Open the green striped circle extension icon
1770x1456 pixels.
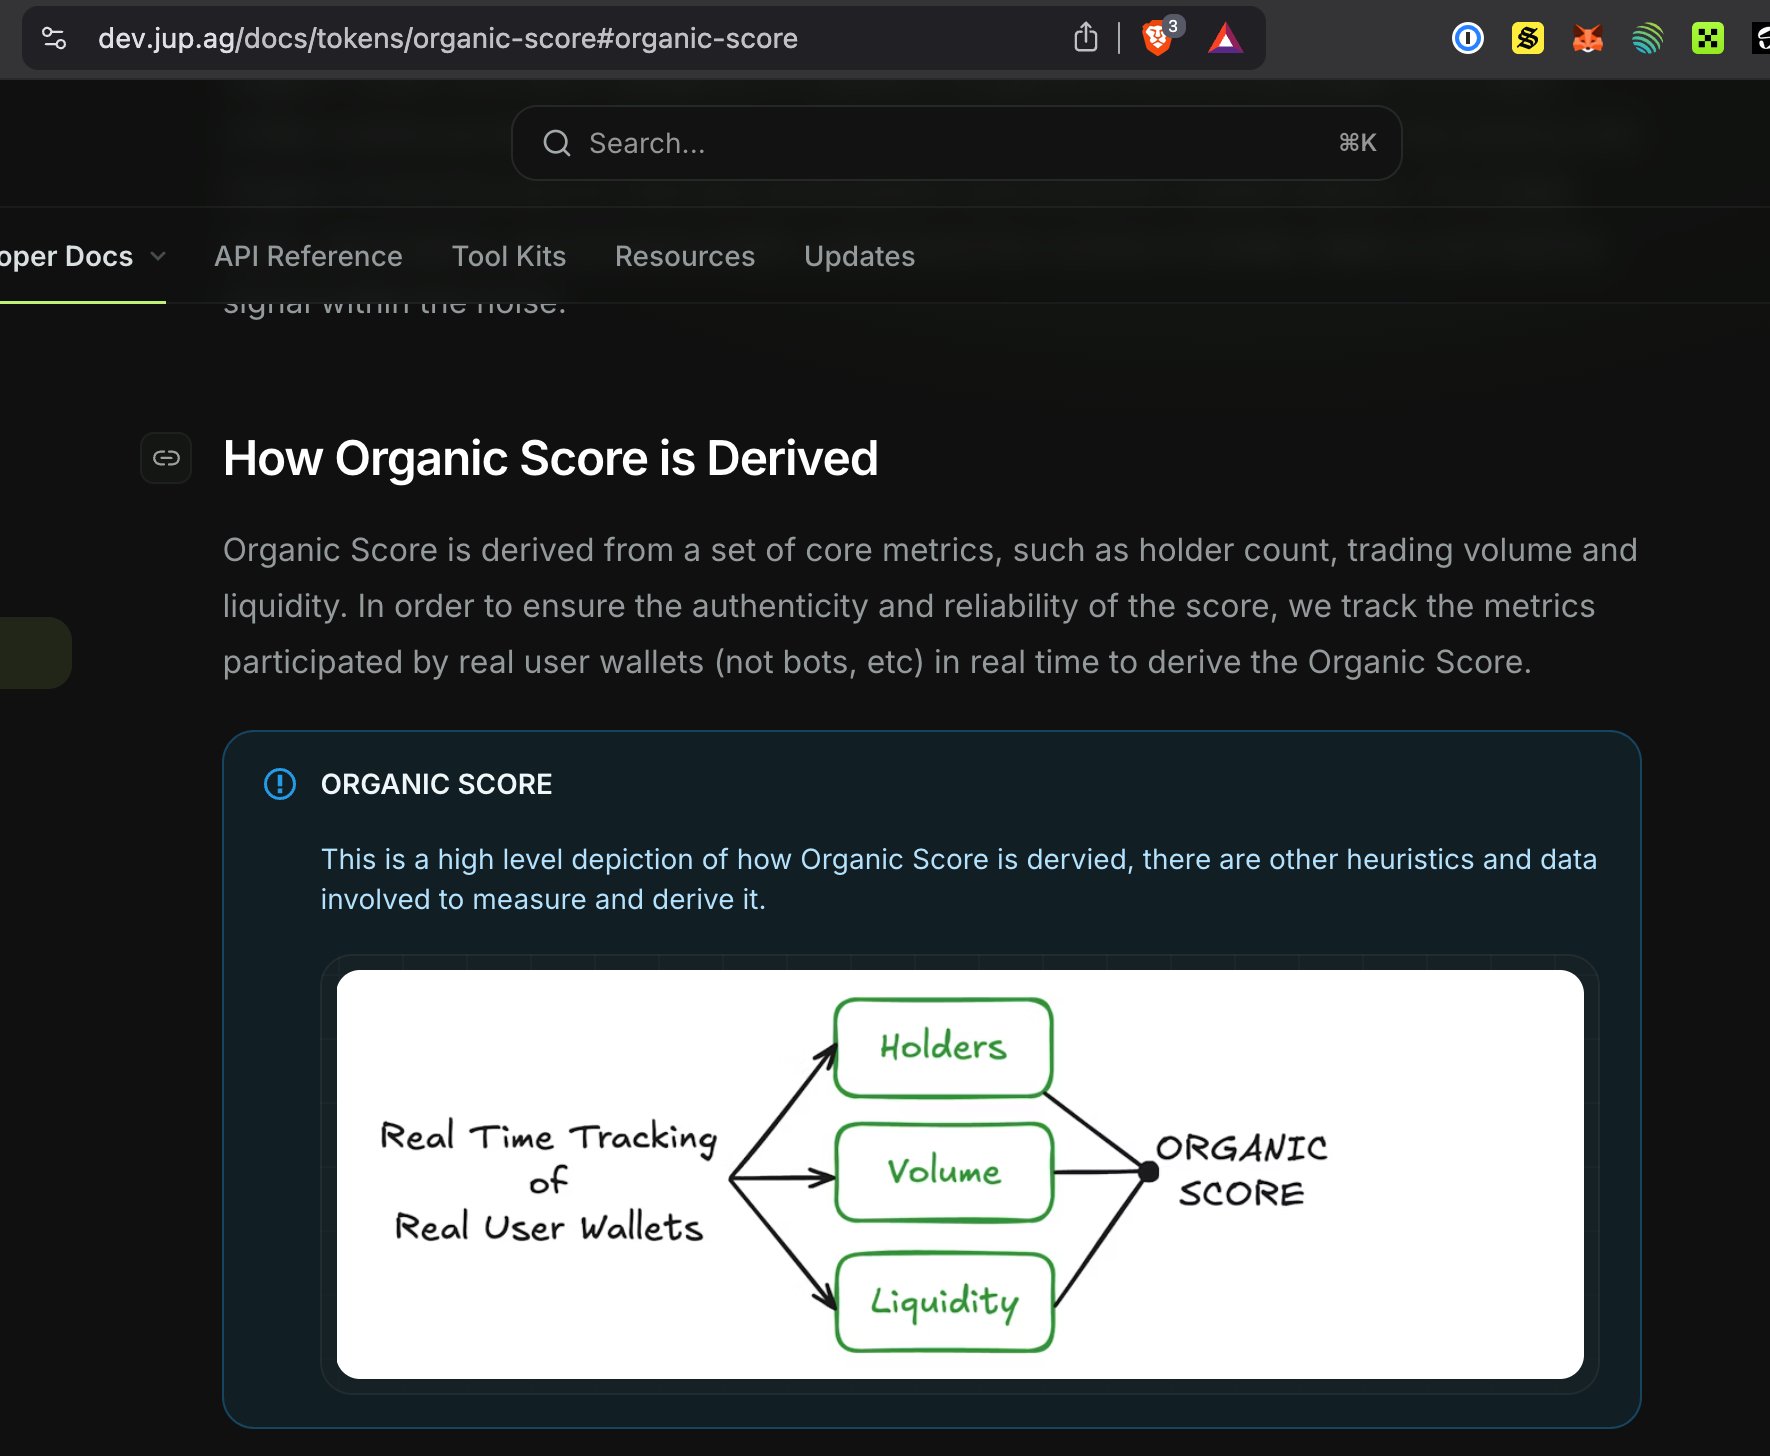click(x=1647, y=39)
